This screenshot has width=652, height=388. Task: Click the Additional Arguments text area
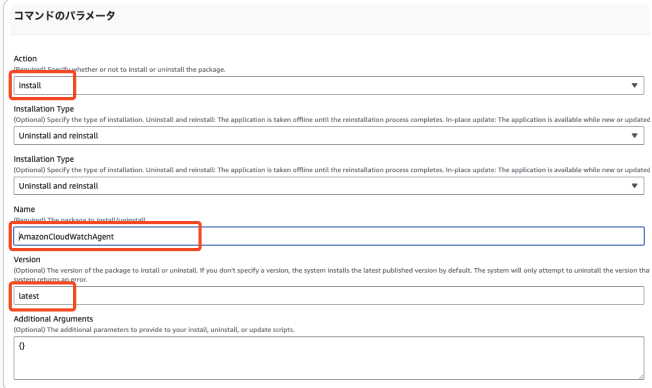[x=328, y=358]
